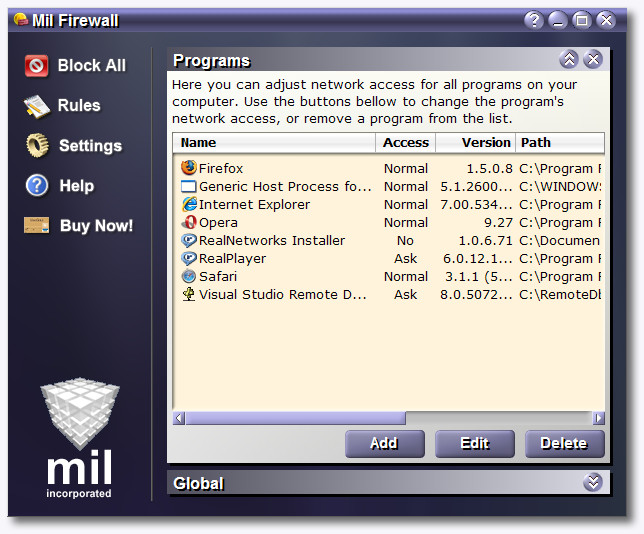
Task: Select the Firefox row name
Action: pos(221,168)
